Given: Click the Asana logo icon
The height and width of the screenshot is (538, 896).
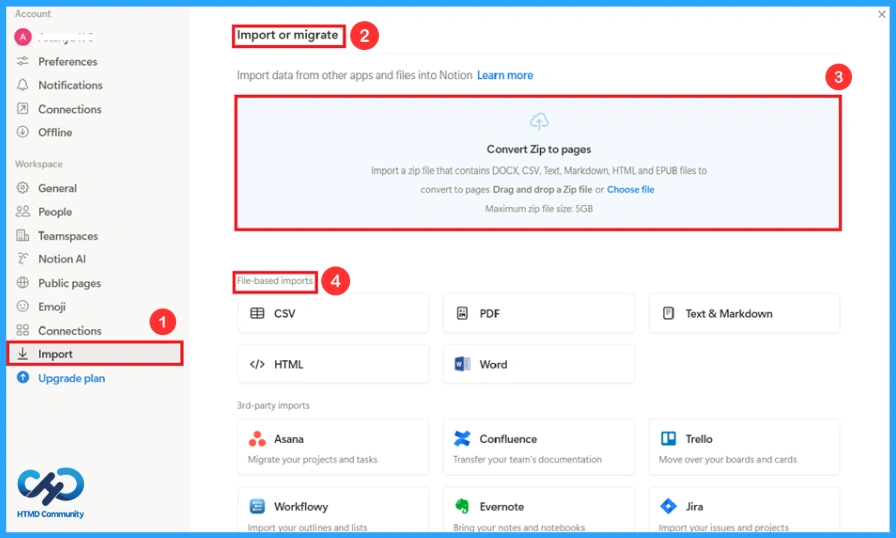Looking at the screenshot, I should (257, 439).
